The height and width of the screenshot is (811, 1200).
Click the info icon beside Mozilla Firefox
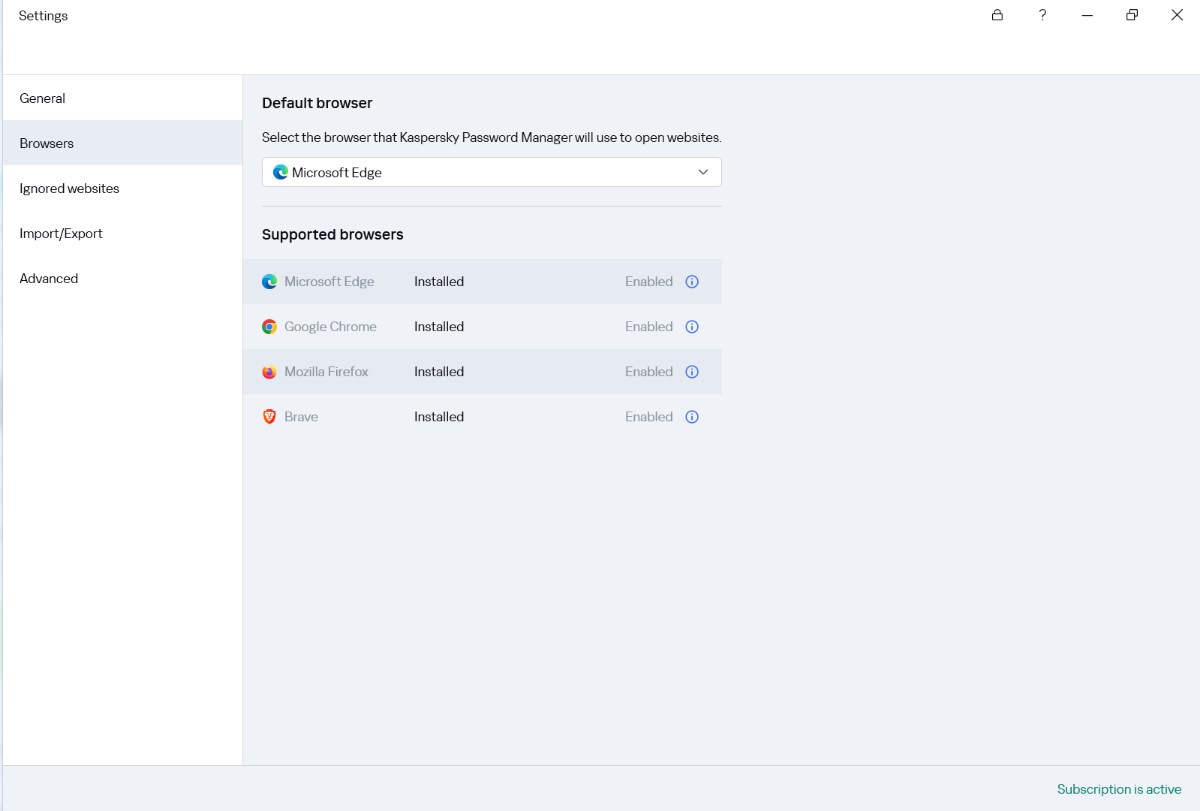pos(692,372)
